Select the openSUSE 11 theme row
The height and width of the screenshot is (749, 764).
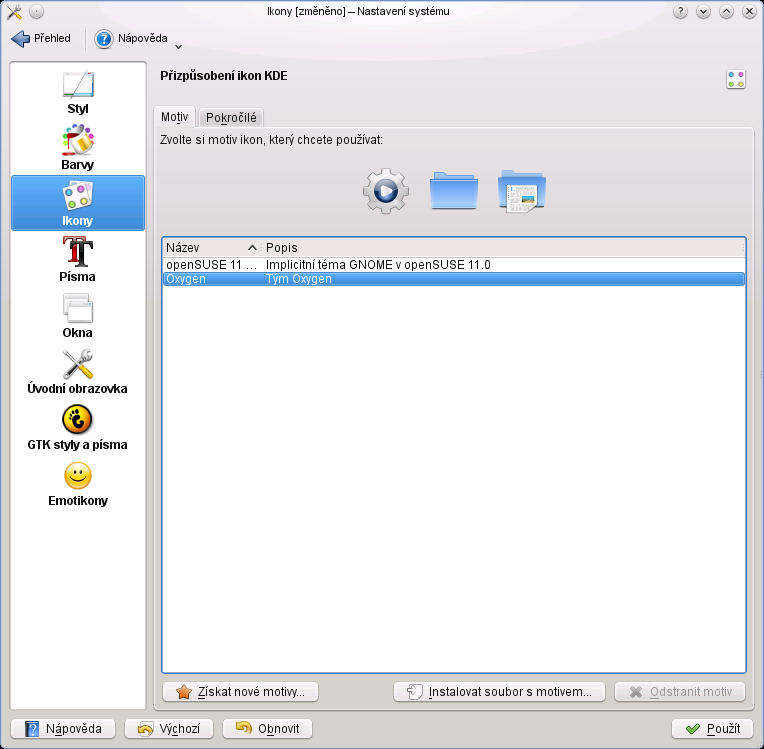tap(454, 265)
